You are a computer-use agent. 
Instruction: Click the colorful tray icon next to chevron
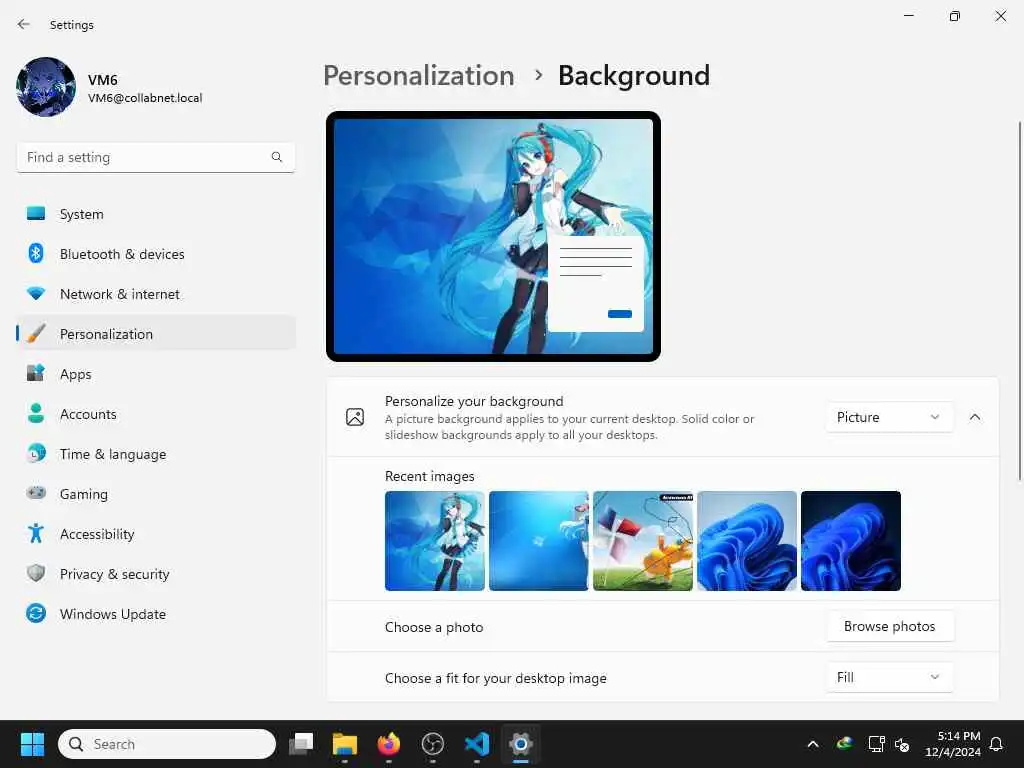(844, 744)
